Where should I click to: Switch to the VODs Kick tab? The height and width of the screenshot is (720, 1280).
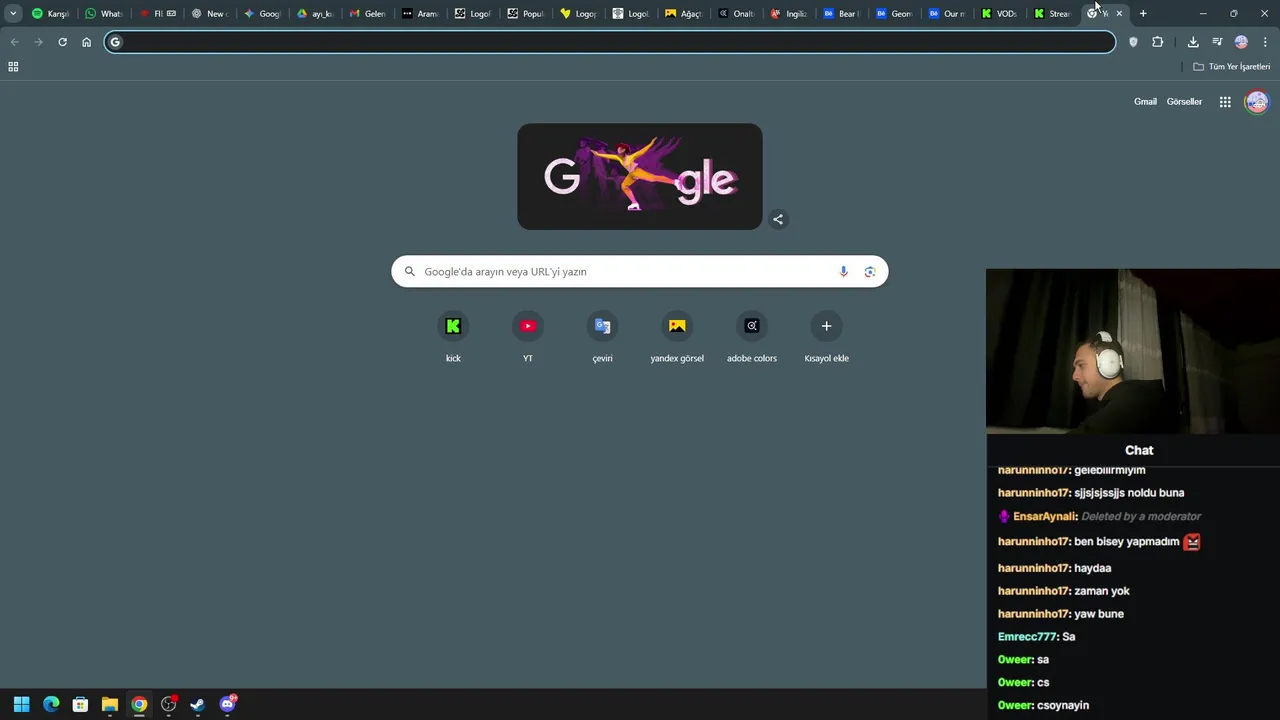click(1000, 14)
